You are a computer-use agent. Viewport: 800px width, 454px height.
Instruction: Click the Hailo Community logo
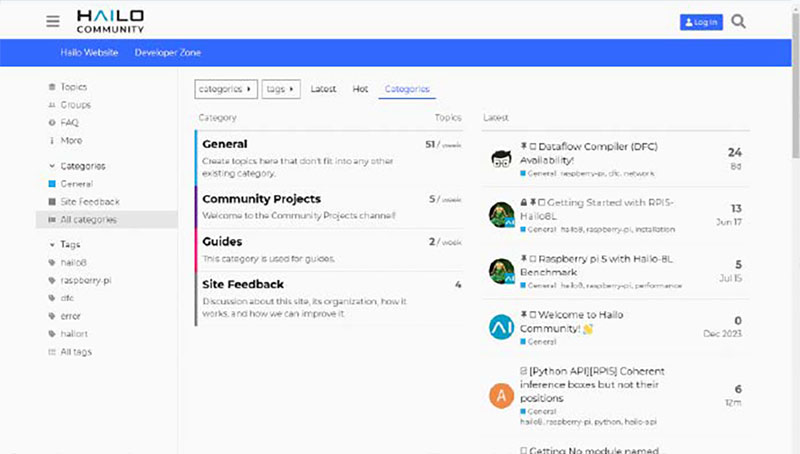pyautogui.click(x=110, y=21)
